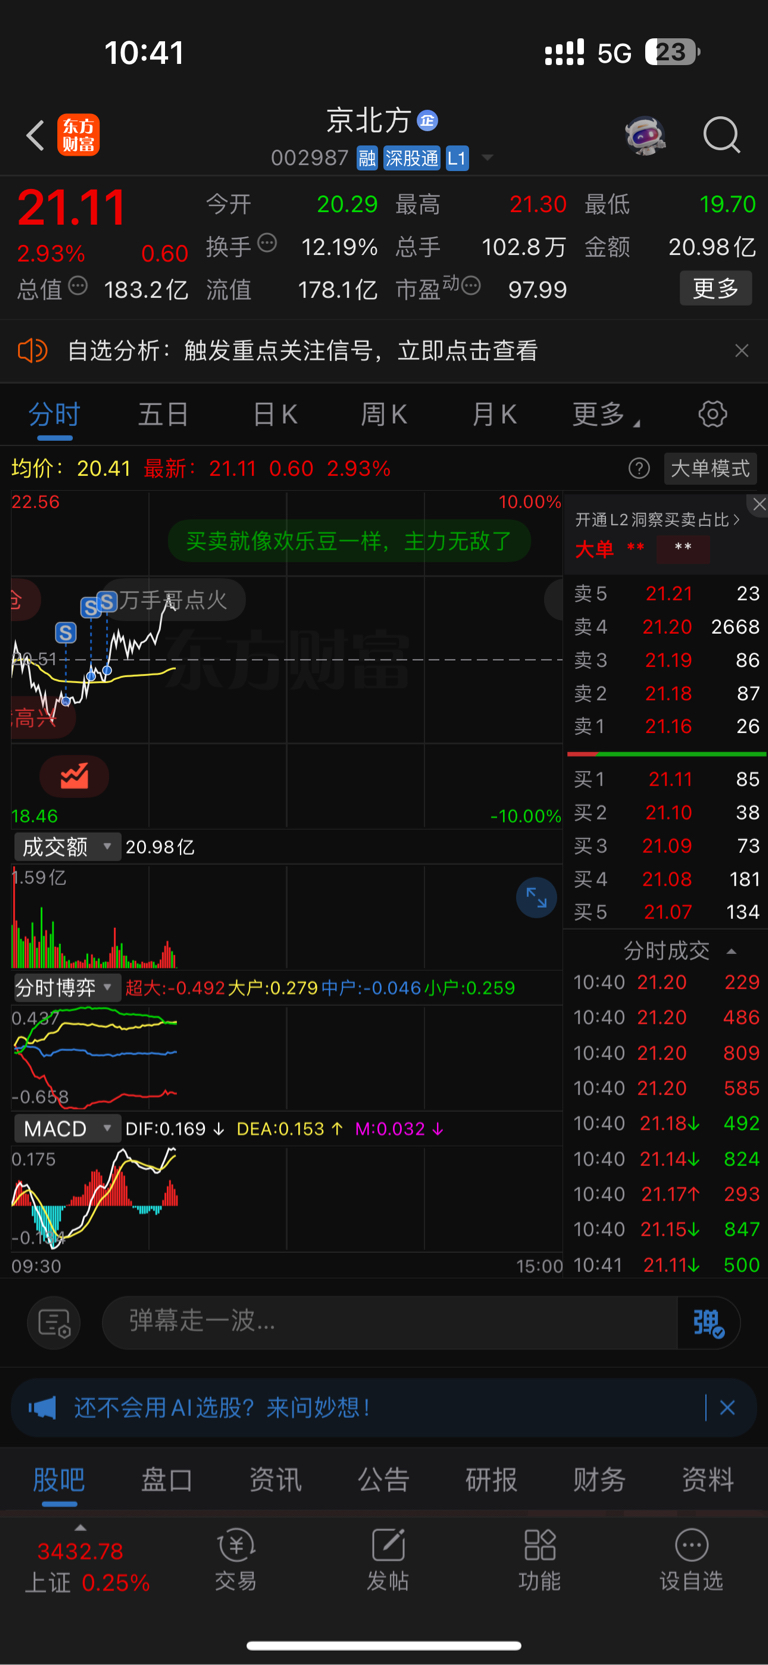The image size is (768, 1665).
Task: Open the 功能 functions icon
Action: tap(540, 1560)
